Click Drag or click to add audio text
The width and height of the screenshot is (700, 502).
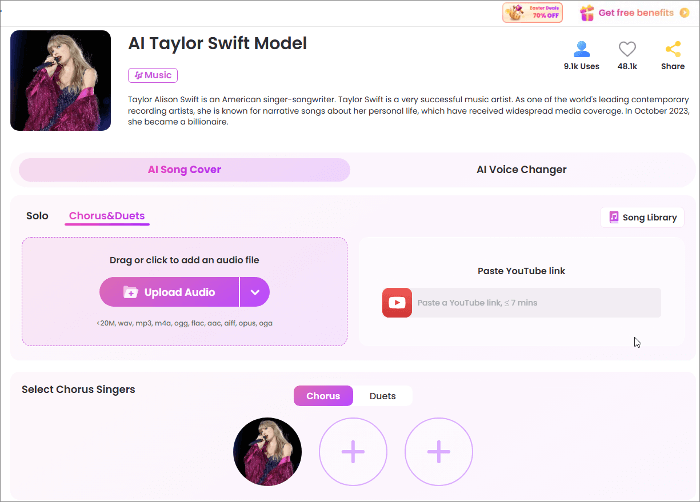point(184,260)
